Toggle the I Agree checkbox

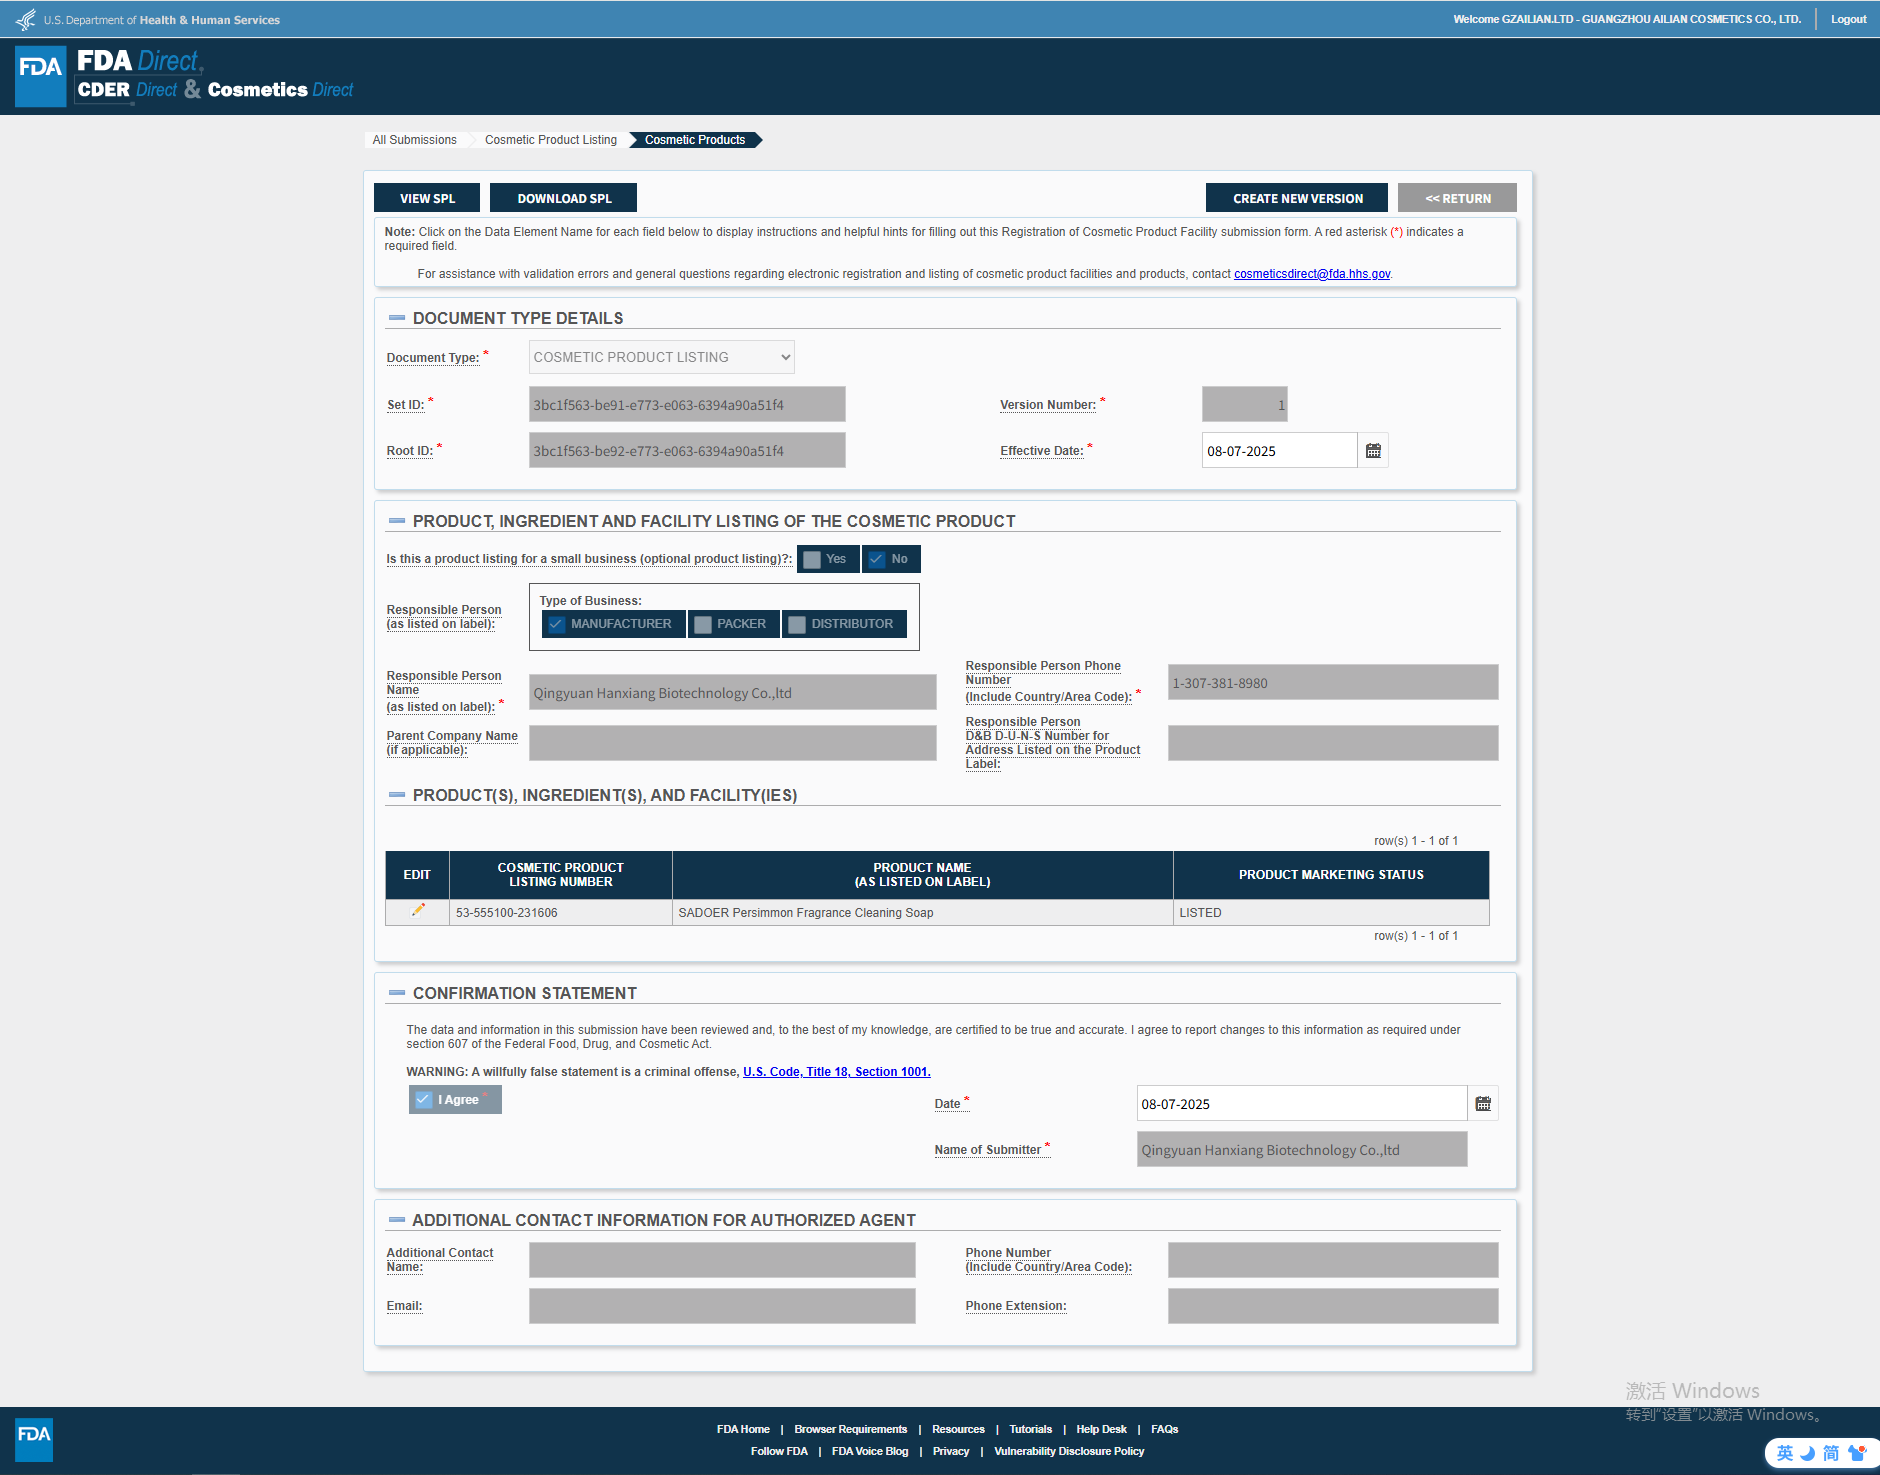tap(424, 1100)
